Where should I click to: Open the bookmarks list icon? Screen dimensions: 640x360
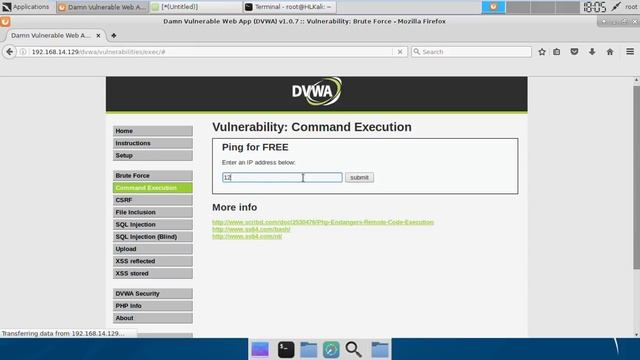(x=557, y=52)
